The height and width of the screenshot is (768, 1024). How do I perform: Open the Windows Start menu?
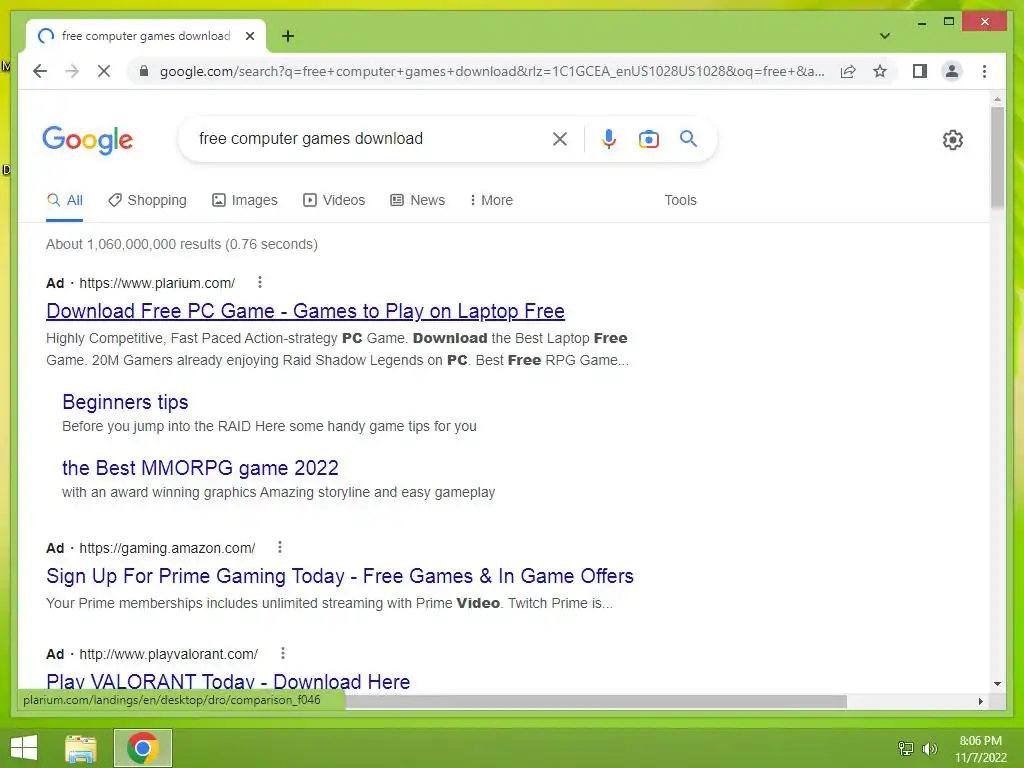(x=24, y=748)
